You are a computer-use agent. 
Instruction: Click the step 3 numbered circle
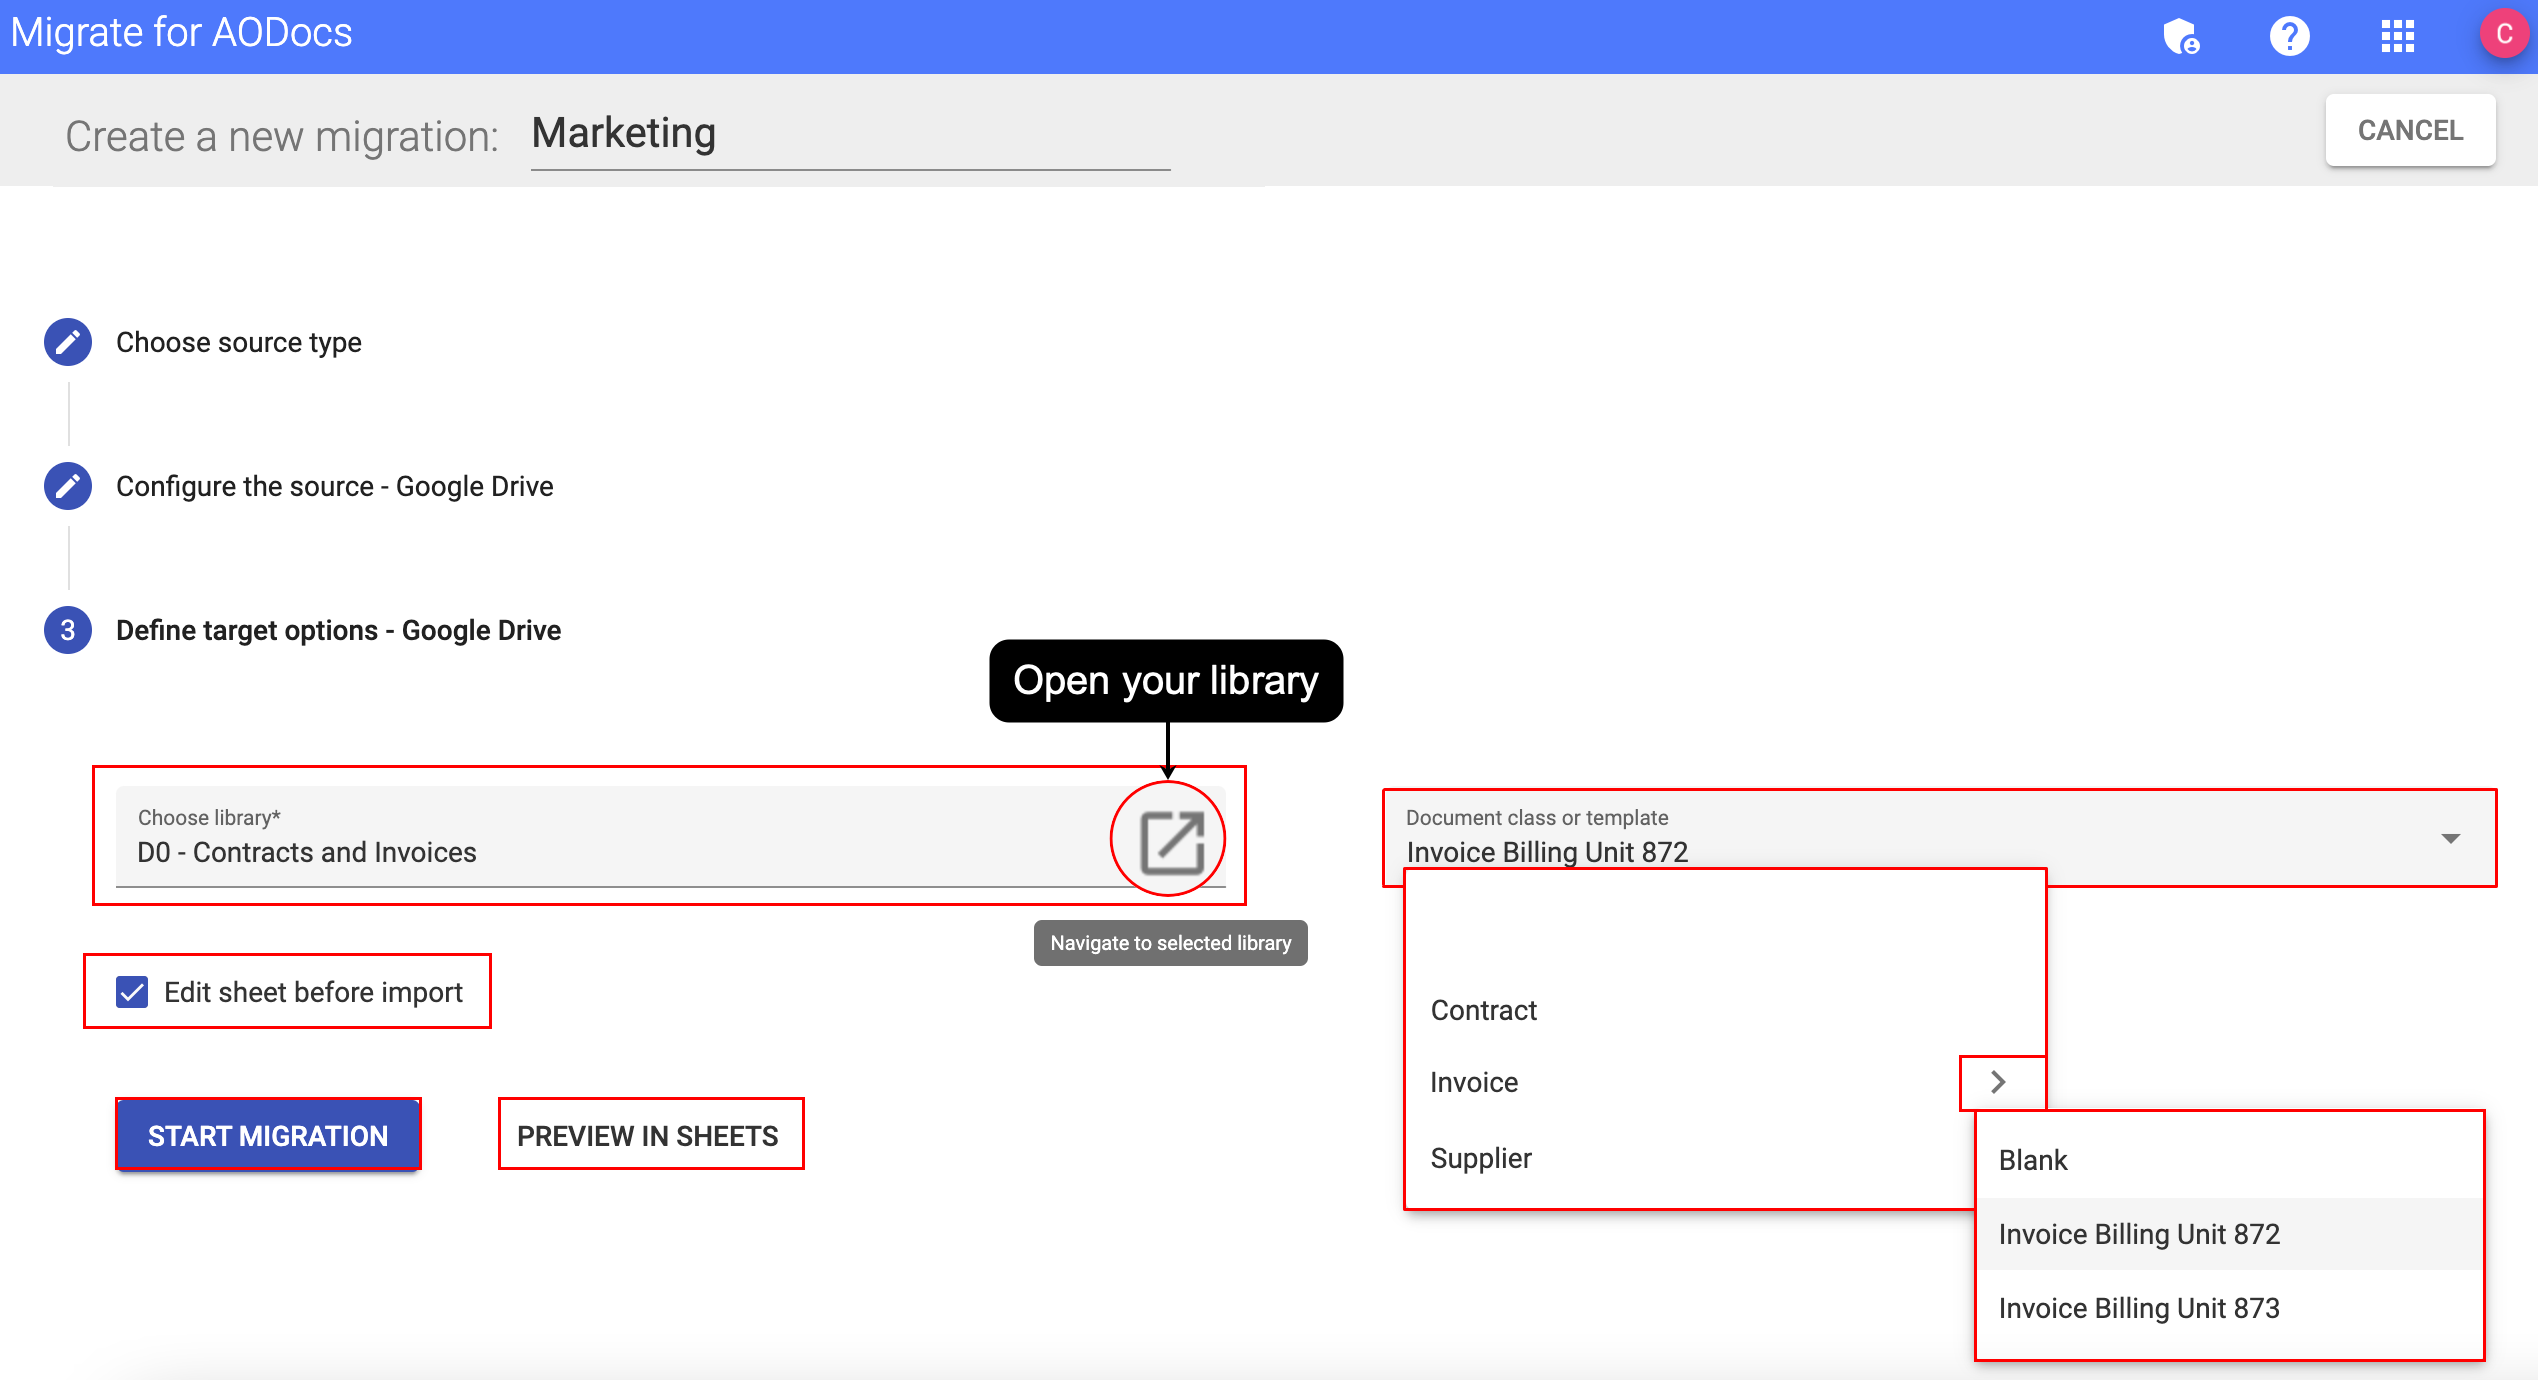coord(67,630)
